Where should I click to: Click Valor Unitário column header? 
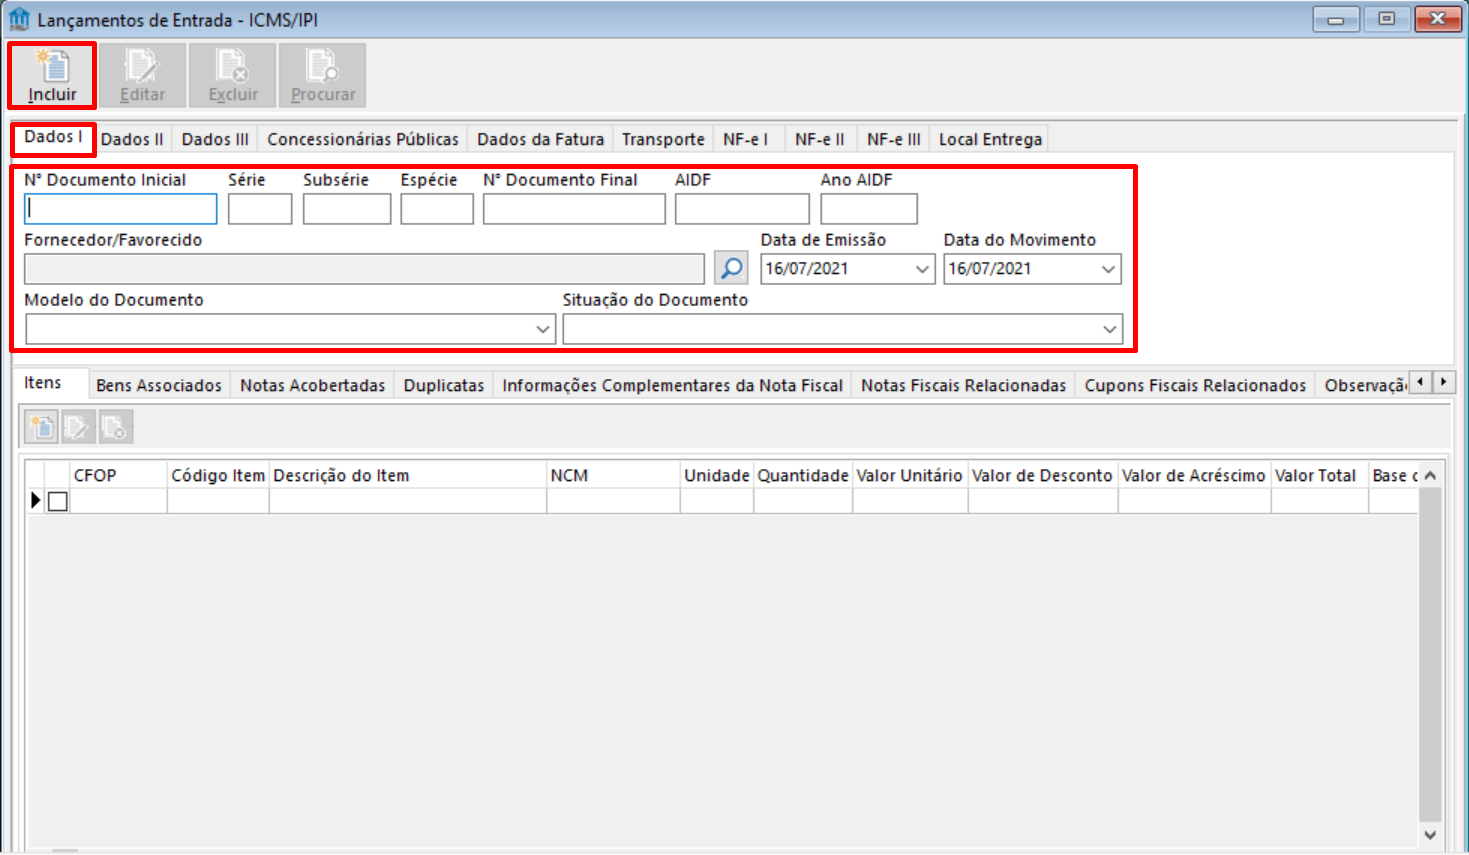pyautogui.click(x=910, y=475)
